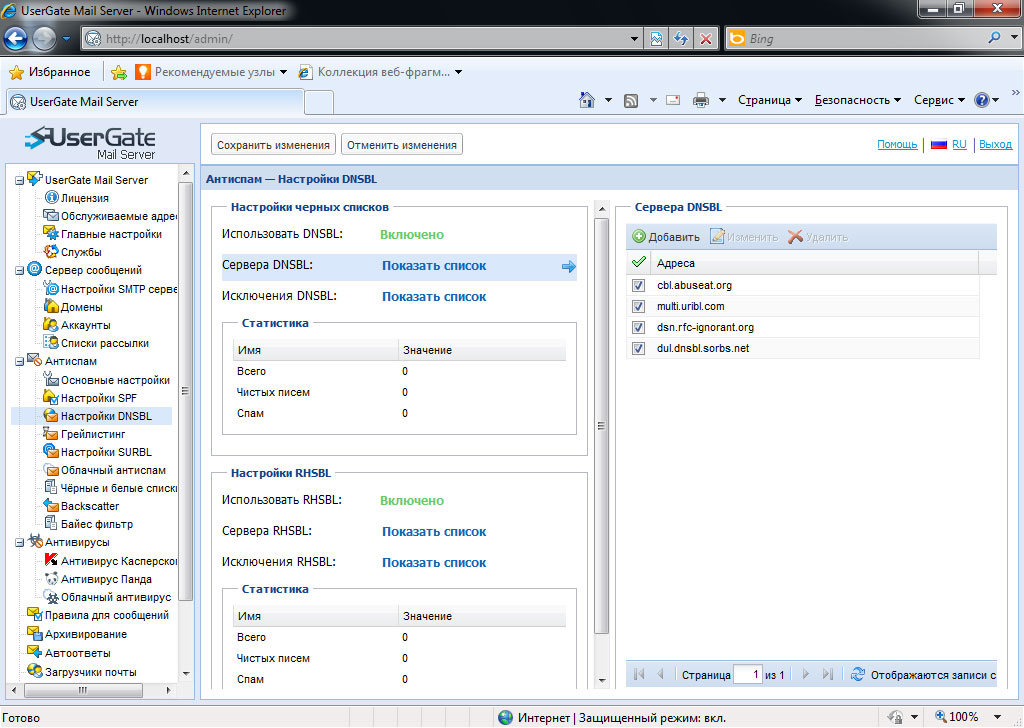Toggle the multi.uribl.com checkbox
This screenshot has height=728, width=1024.
[639, 306]
